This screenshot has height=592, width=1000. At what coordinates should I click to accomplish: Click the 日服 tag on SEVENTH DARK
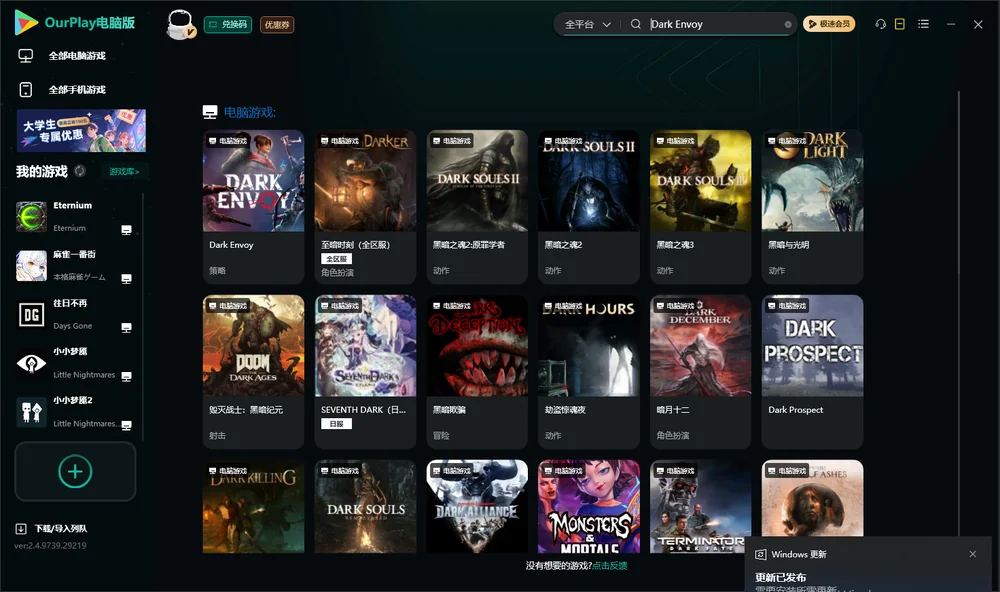336,424
